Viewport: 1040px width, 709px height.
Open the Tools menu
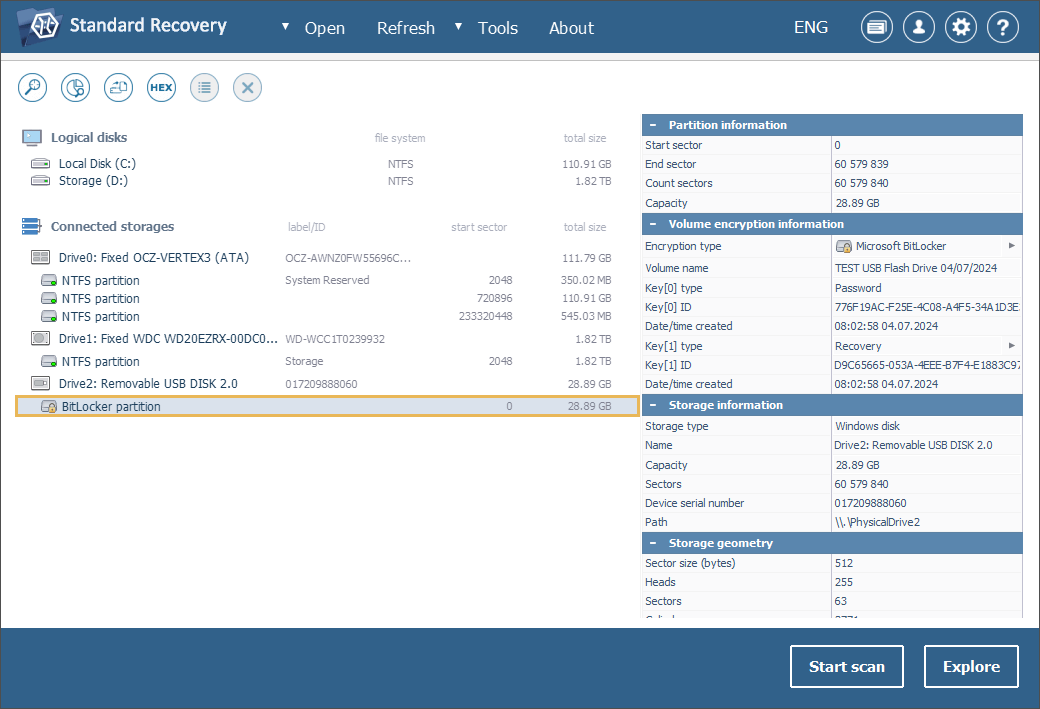(x=497, y=28)
